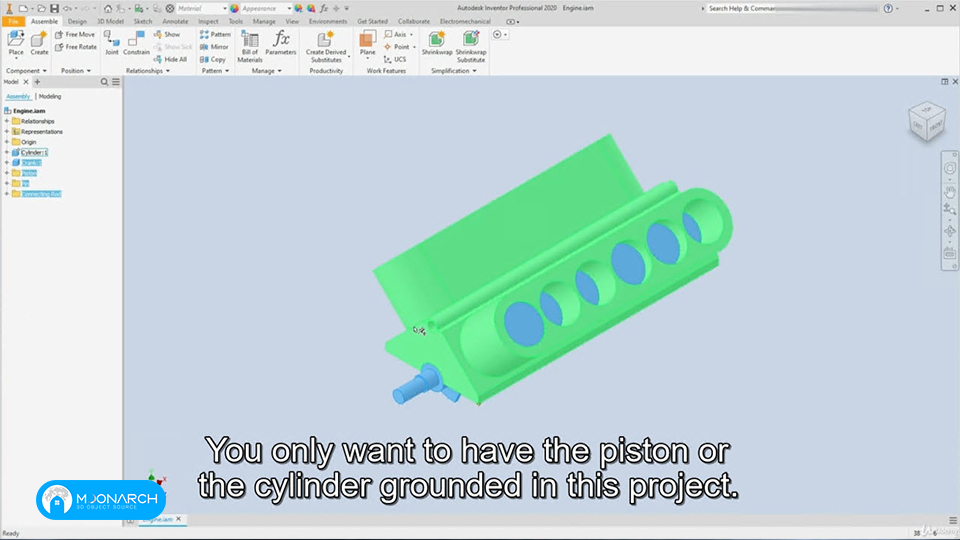Click the Help question mark button
This screenshot has width=960, height=540.
(x=888, y=9)
